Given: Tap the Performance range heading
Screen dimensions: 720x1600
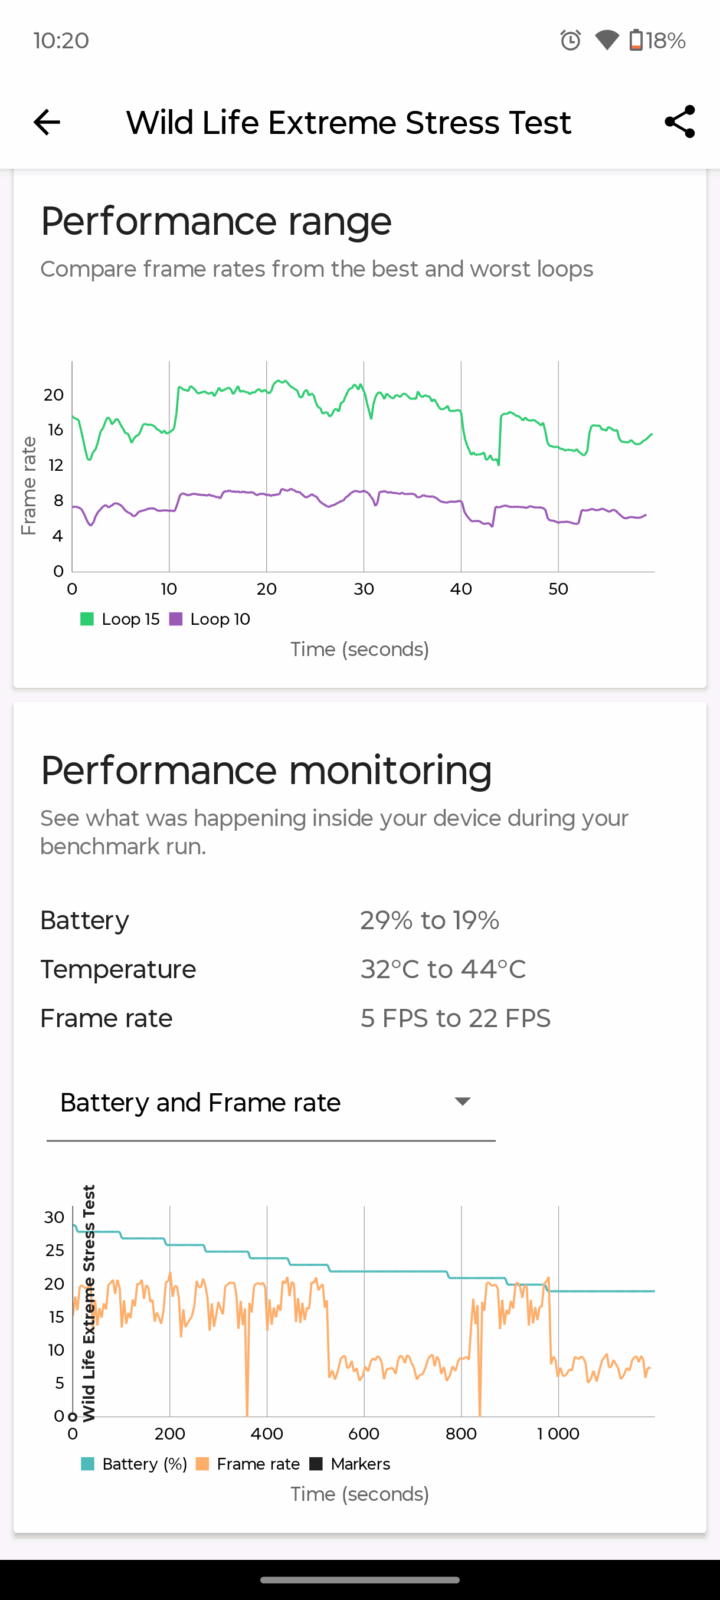Looking at the screenshot, I should 216,221.
